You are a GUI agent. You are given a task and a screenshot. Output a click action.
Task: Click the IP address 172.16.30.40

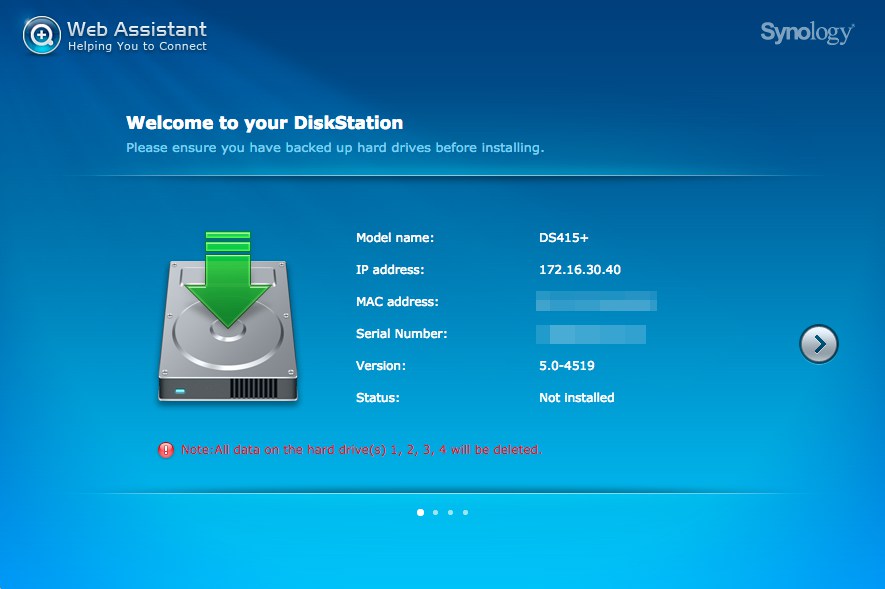pos(580,270)
